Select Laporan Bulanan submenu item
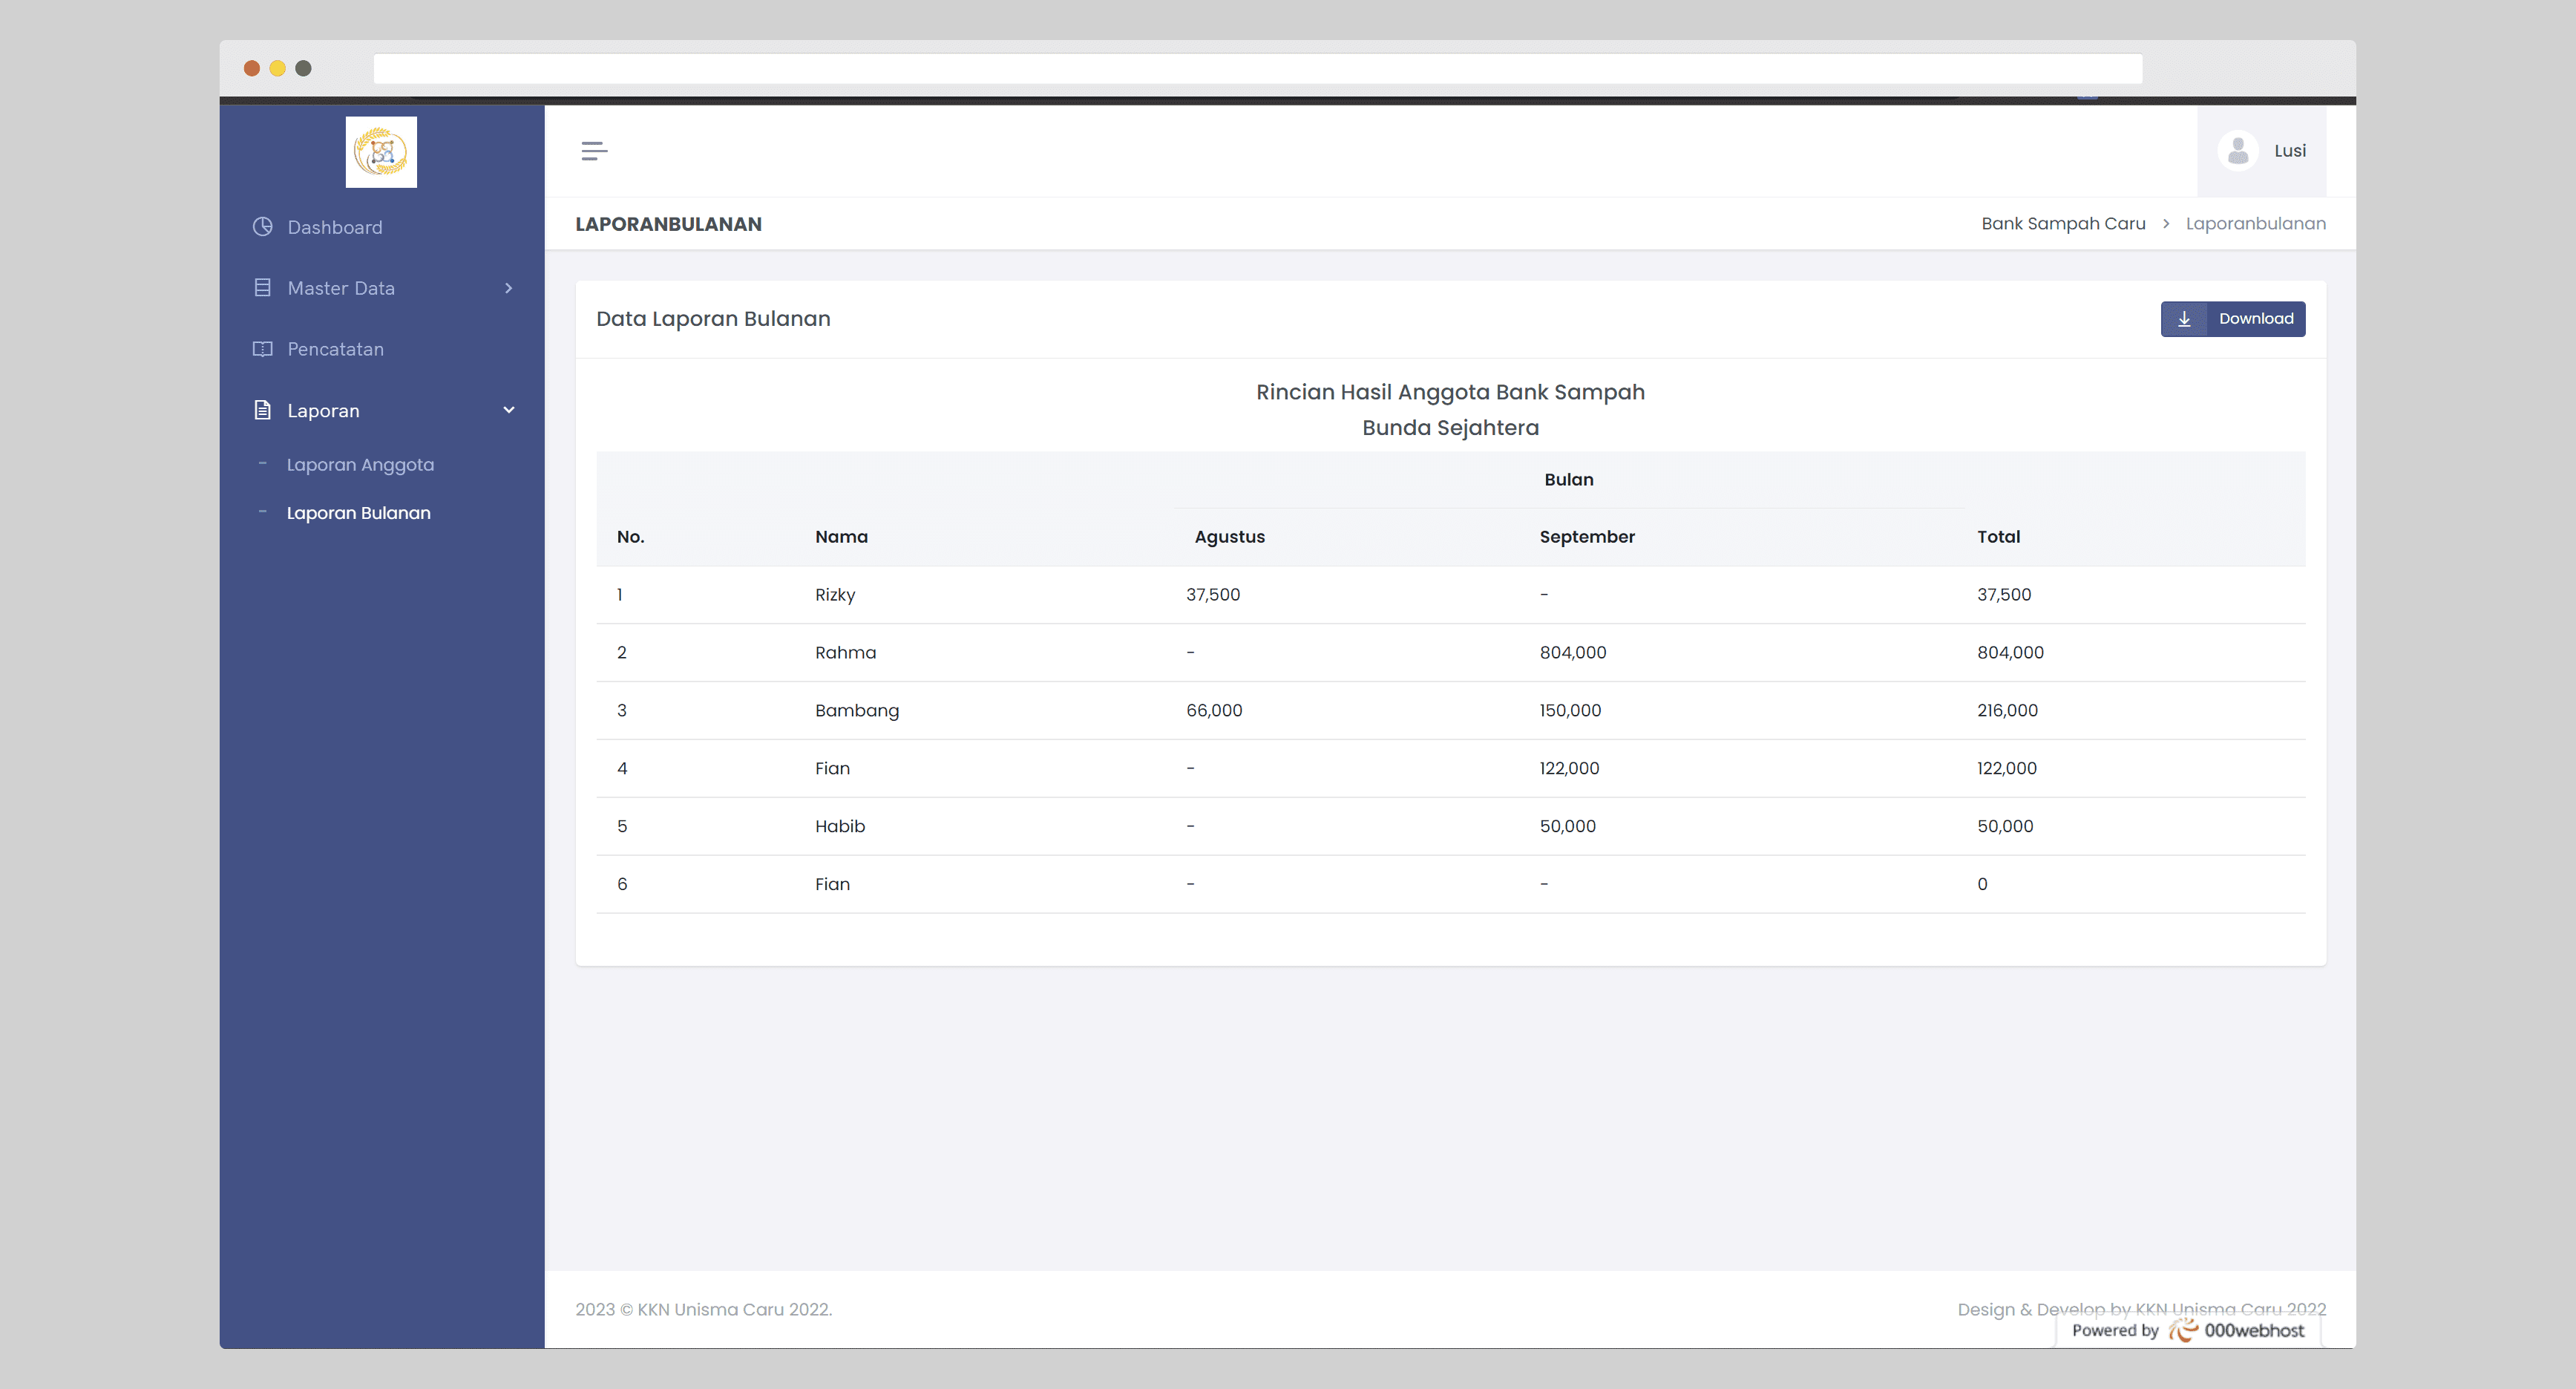This screenshot has width=2576, height=1389. (358, 513)
